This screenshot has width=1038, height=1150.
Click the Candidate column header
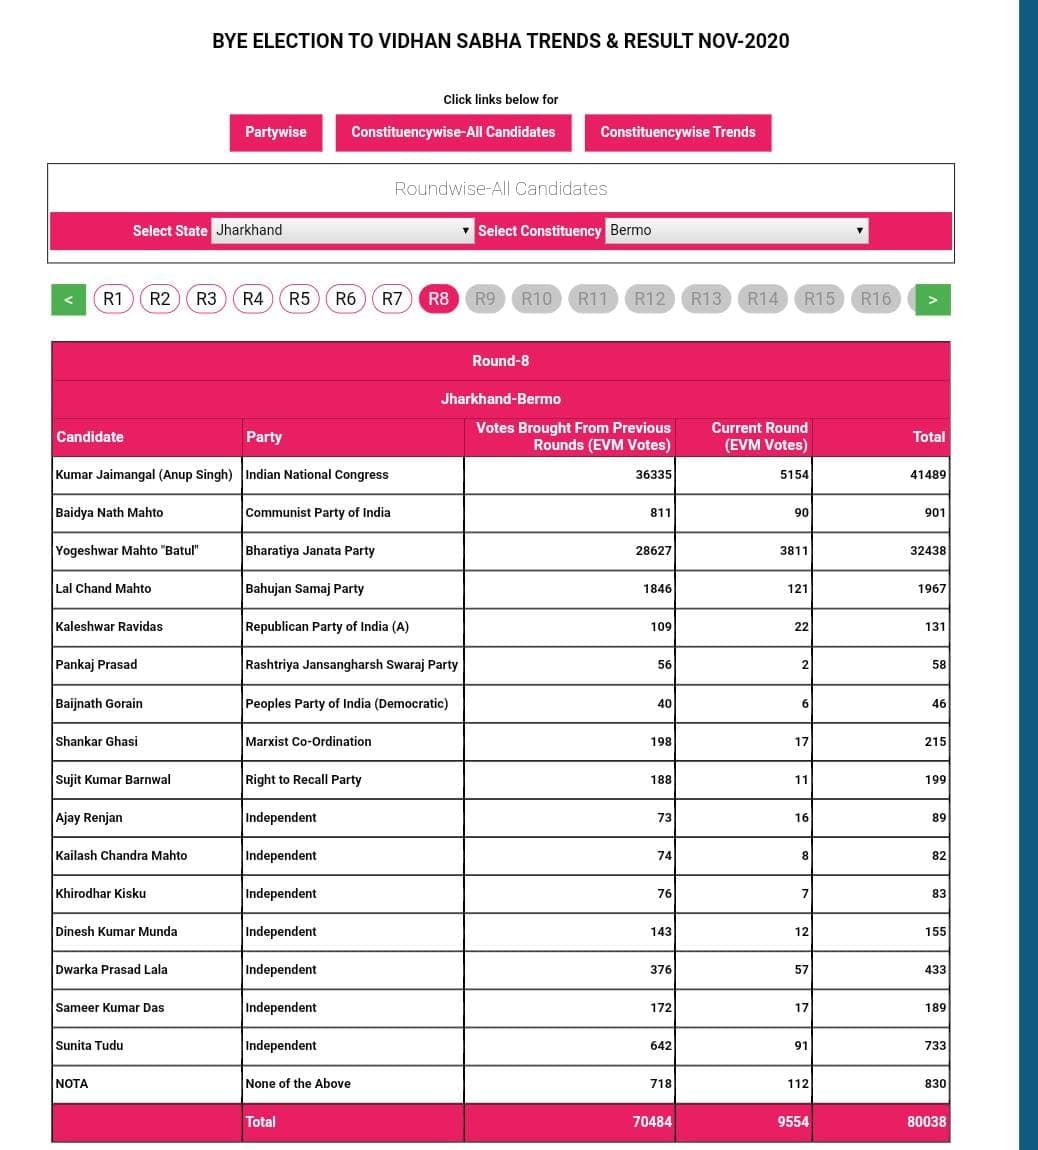point(90,437)
